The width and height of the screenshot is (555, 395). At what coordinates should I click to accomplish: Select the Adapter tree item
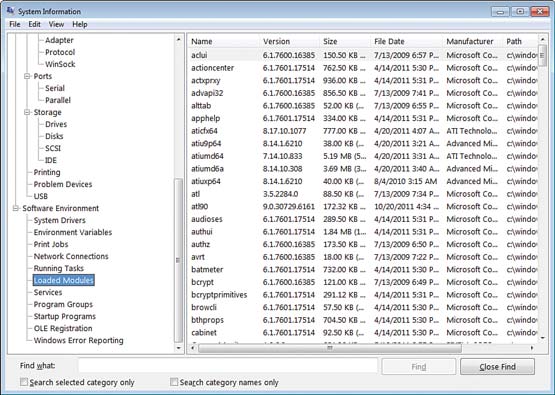coord(59,40)
